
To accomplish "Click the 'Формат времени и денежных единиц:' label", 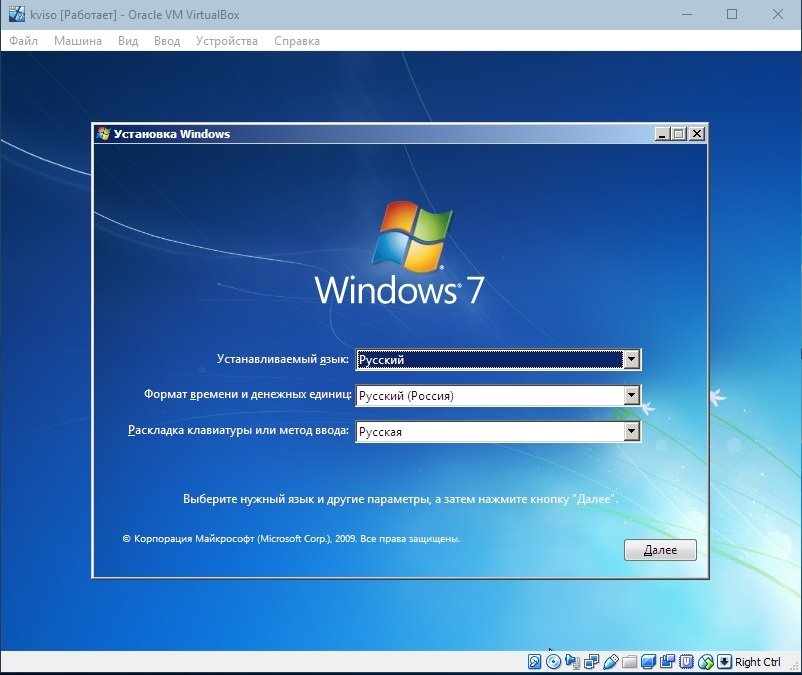I will coord(248,394).
